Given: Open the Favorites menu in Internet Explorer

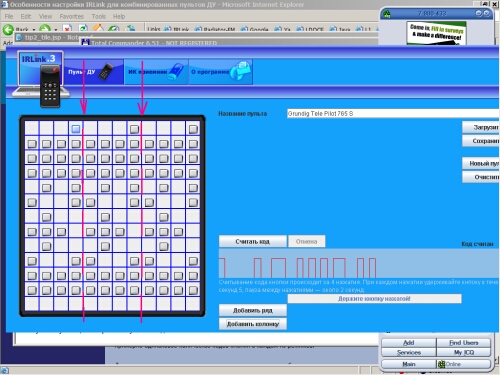Looking at the screenshot, I should click(x=72, y=16).
